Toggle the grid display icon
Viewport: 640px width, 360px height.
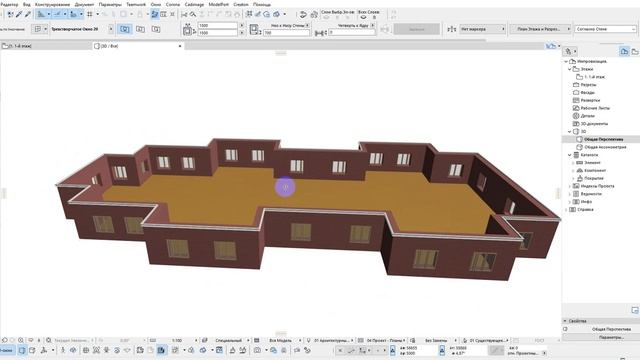pyautogui.click(x=90, y=14)
